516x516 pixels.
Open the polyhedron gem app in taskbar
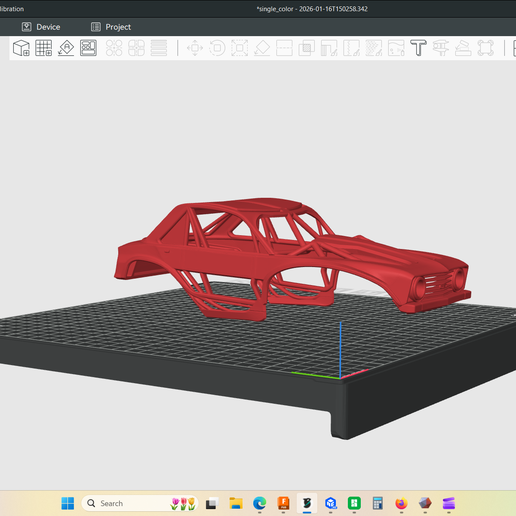click(x=425, y=503)
